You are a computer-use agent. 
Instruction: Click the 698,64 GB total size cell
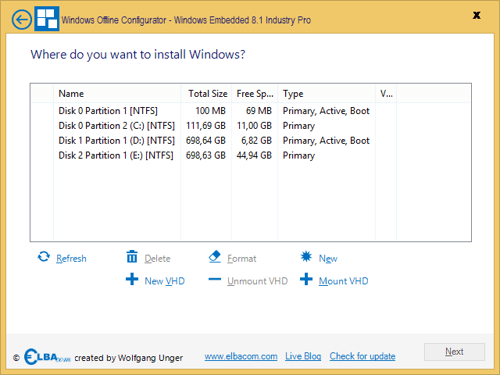click(206, 141)
